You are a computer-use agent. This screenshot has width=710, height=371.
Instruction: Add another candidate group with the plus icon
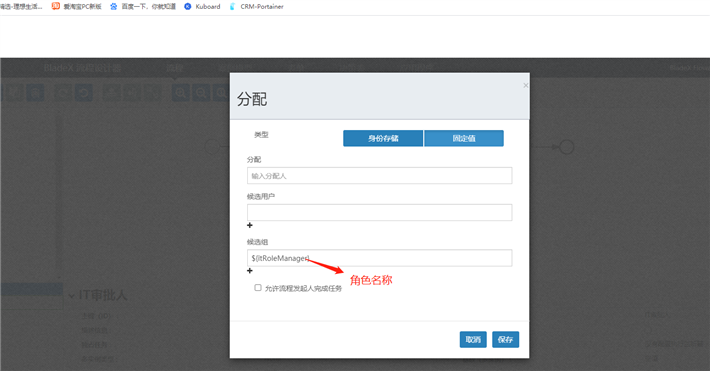249,270
